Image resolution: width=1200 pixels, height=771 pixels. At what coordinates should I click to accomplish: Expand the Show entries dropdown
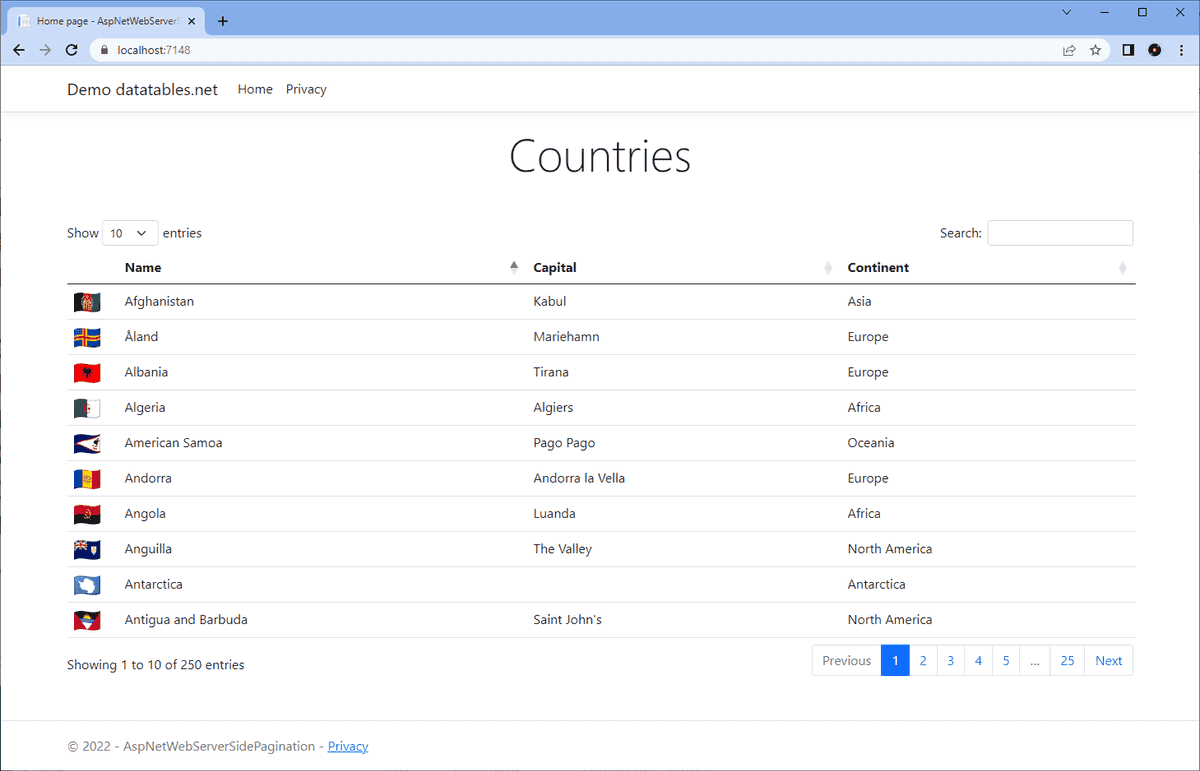130,233
